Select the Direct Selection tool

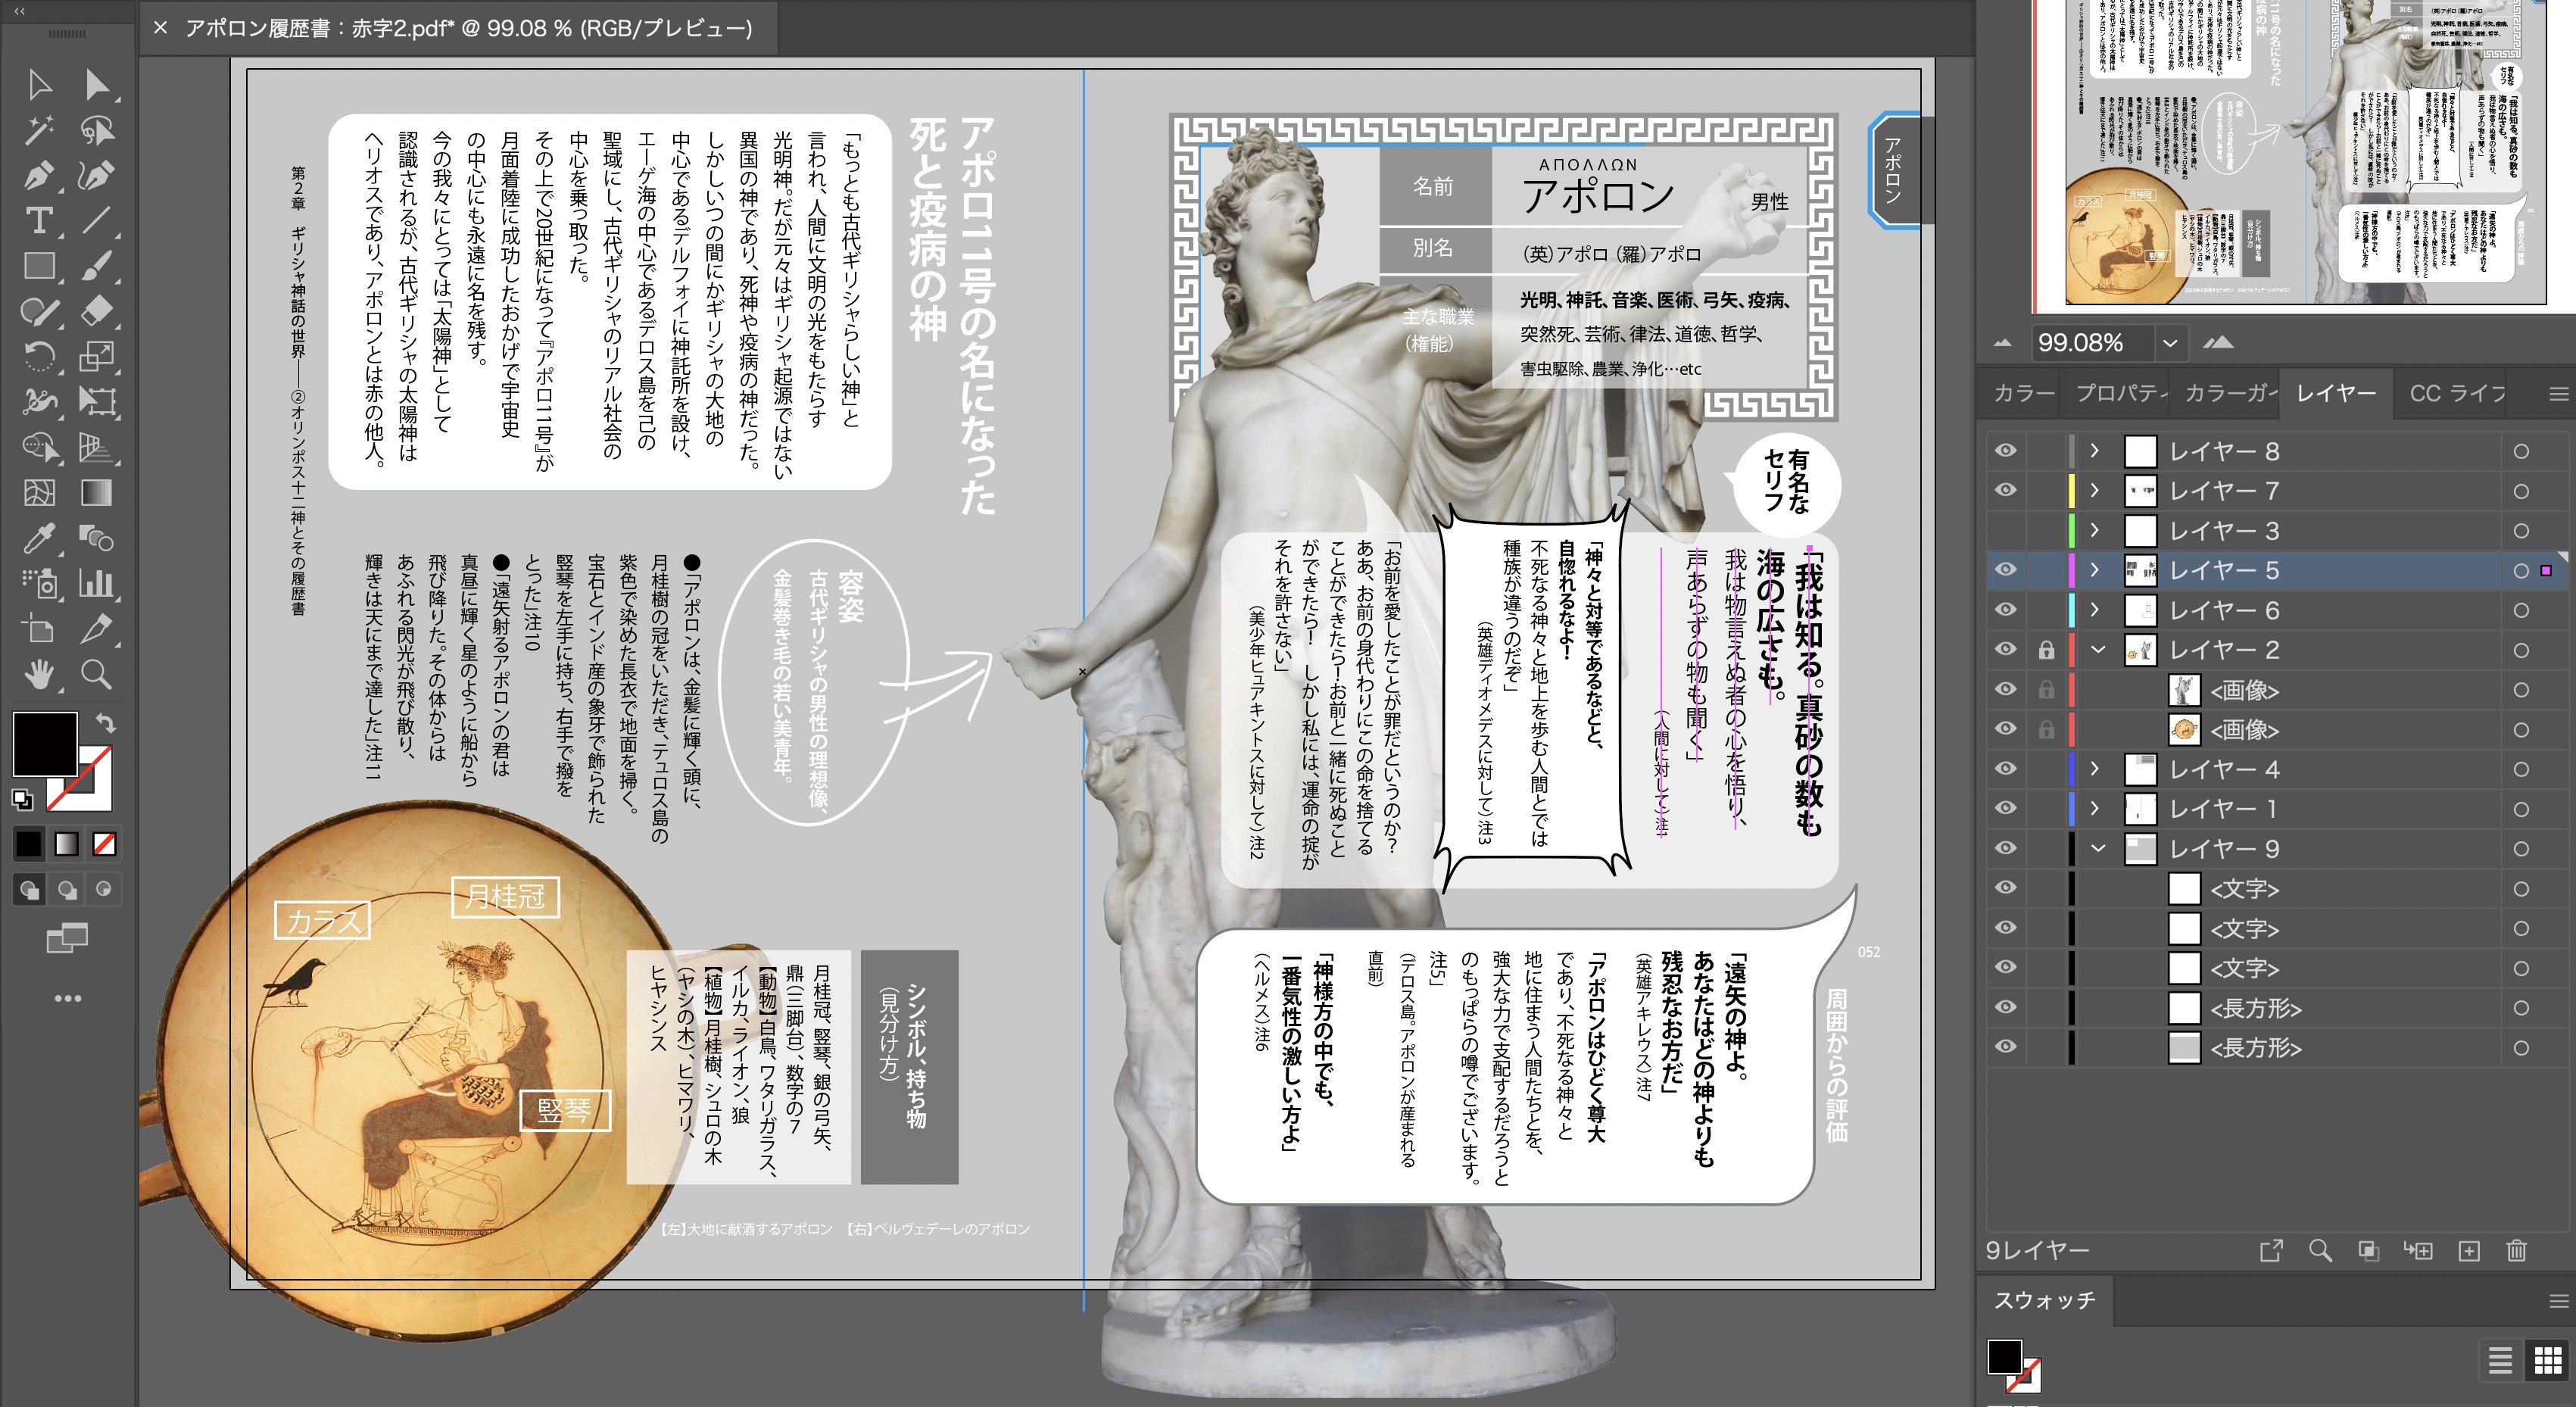pyautogui.click(x=97, y=85)
